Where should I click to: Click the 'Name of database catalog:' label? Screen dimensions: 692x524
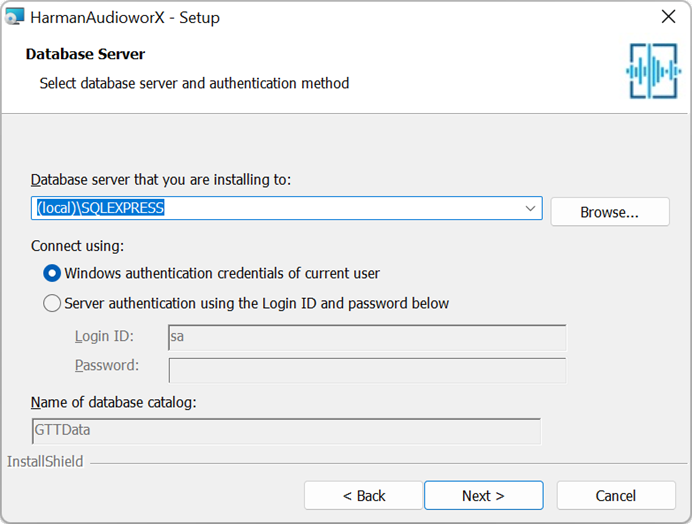point(113,402)
